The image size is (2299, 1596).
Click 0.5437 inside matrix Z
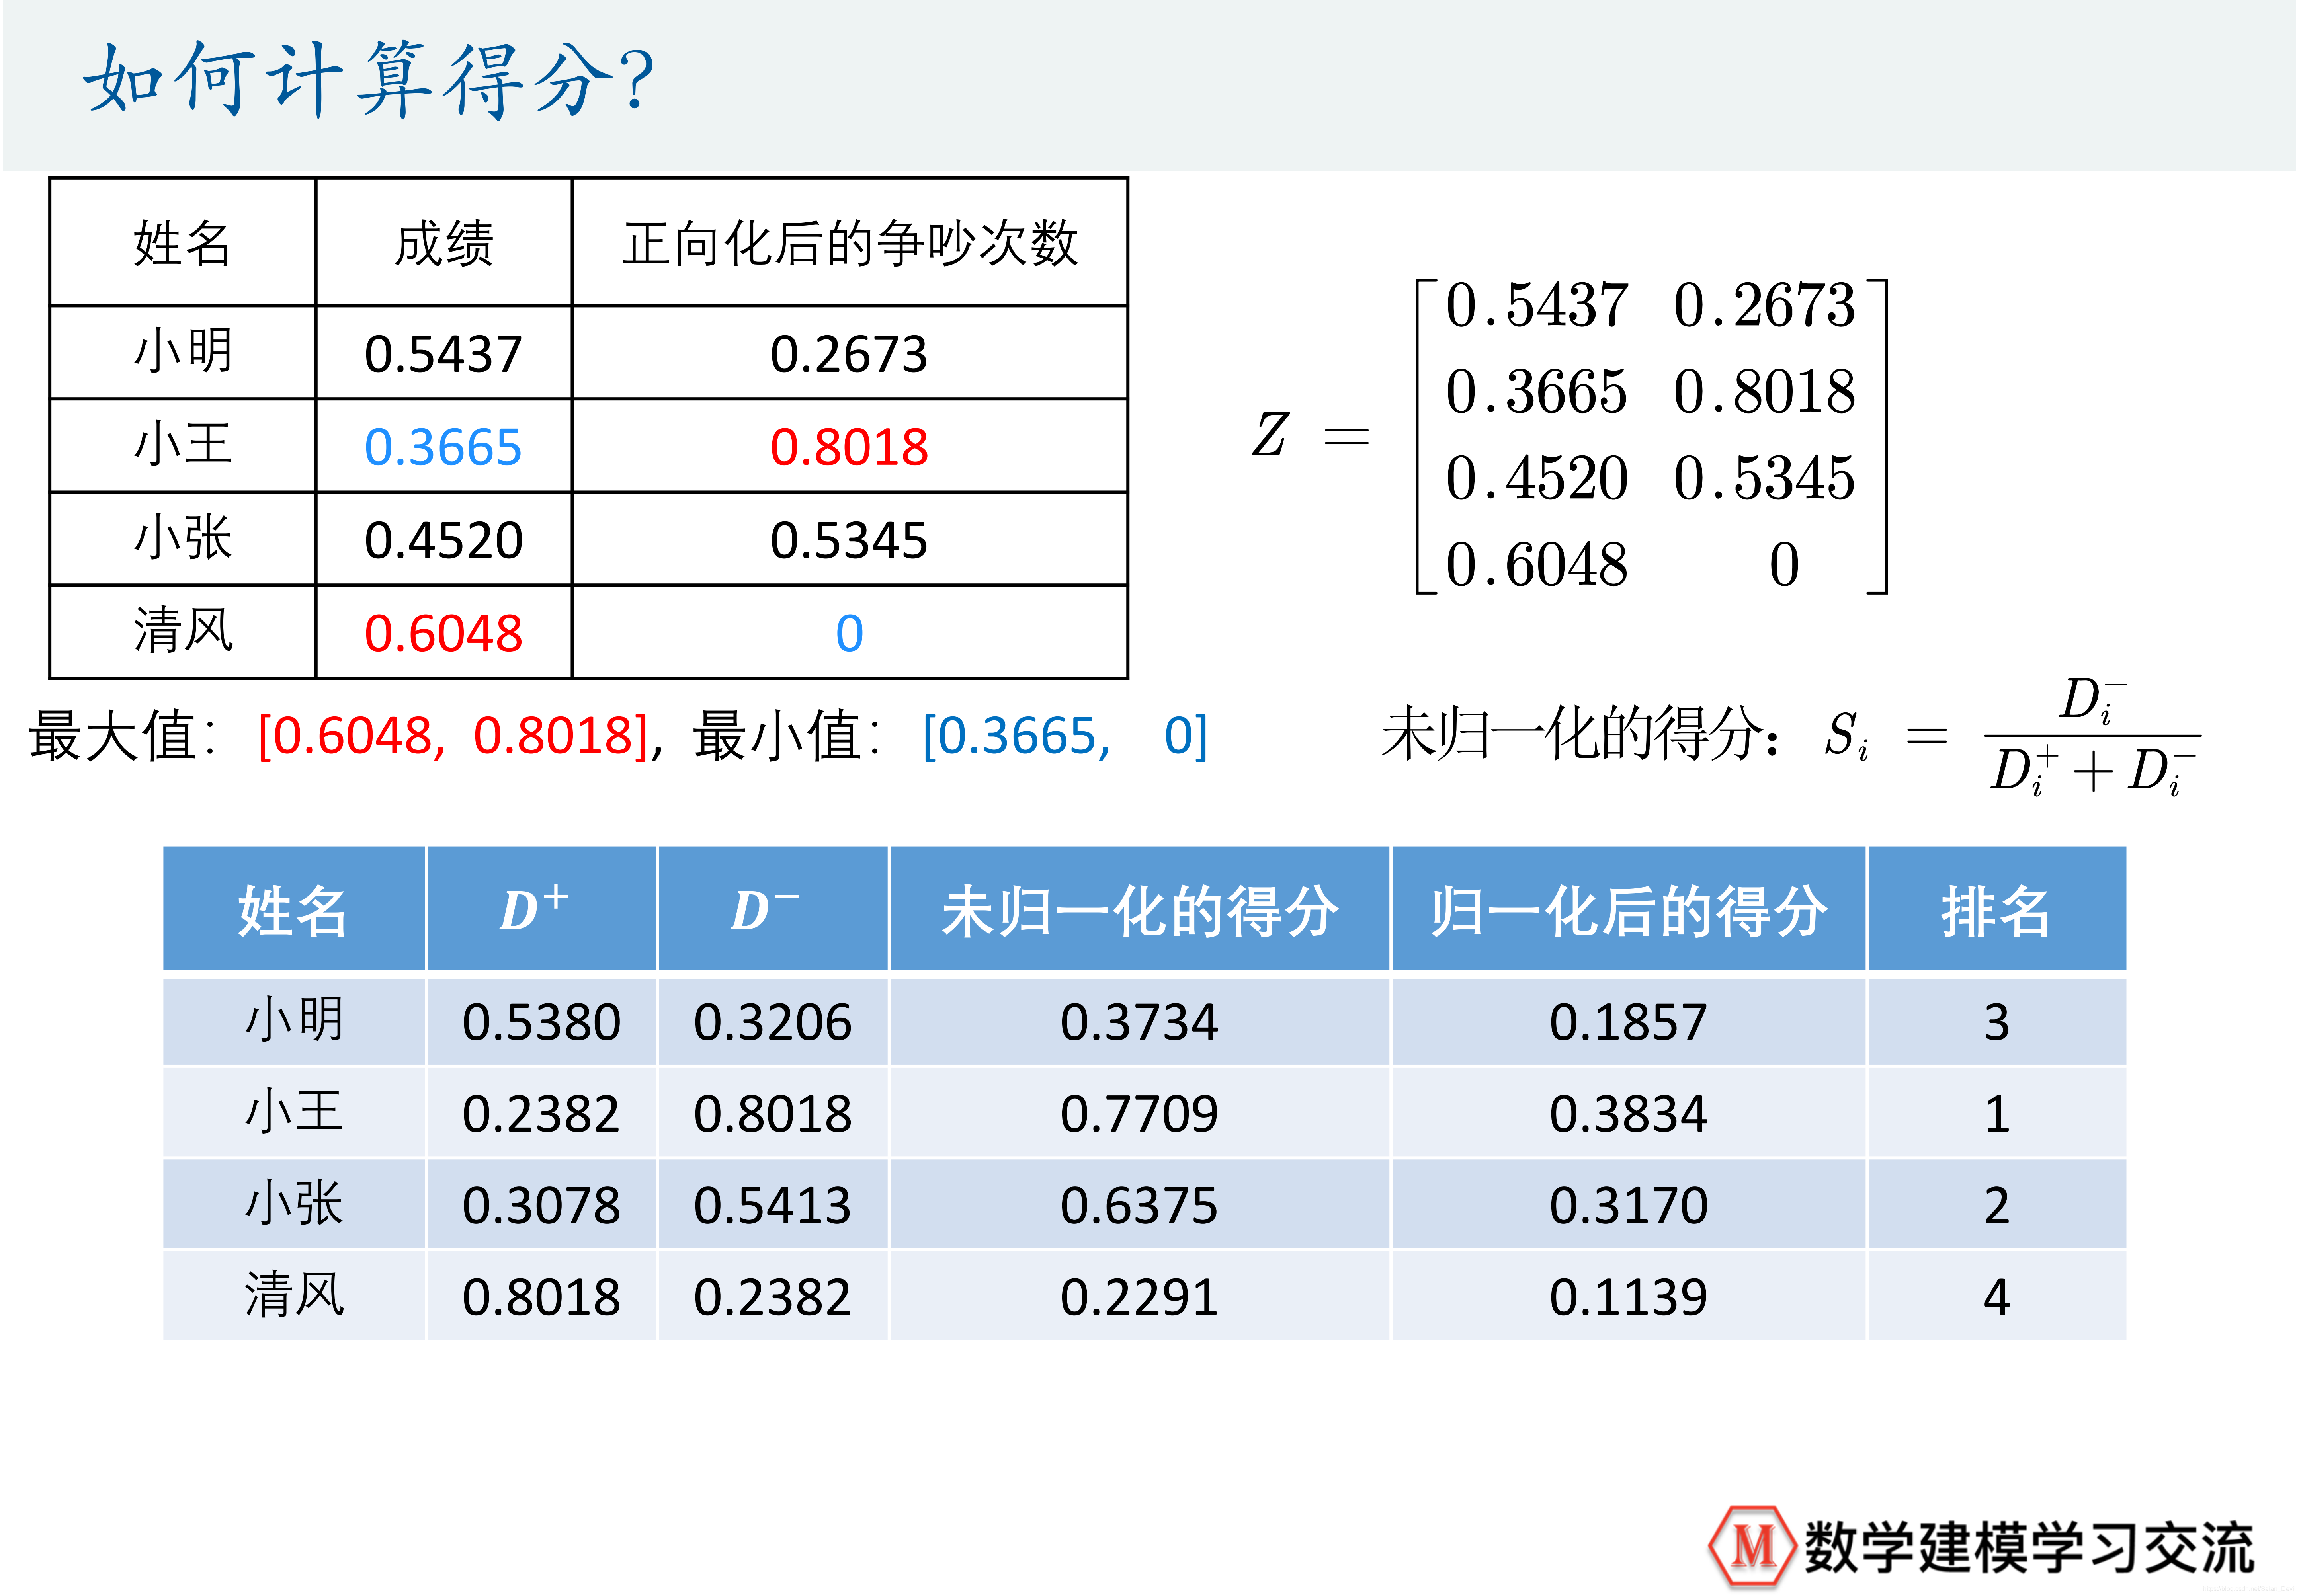[x=1537, y=305]
